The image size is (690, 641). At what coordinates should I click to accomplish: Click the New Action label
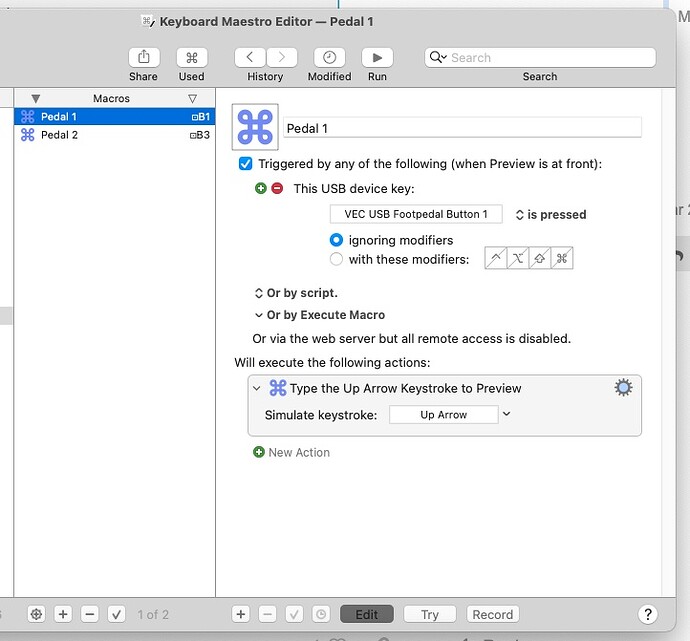(299, 452)
